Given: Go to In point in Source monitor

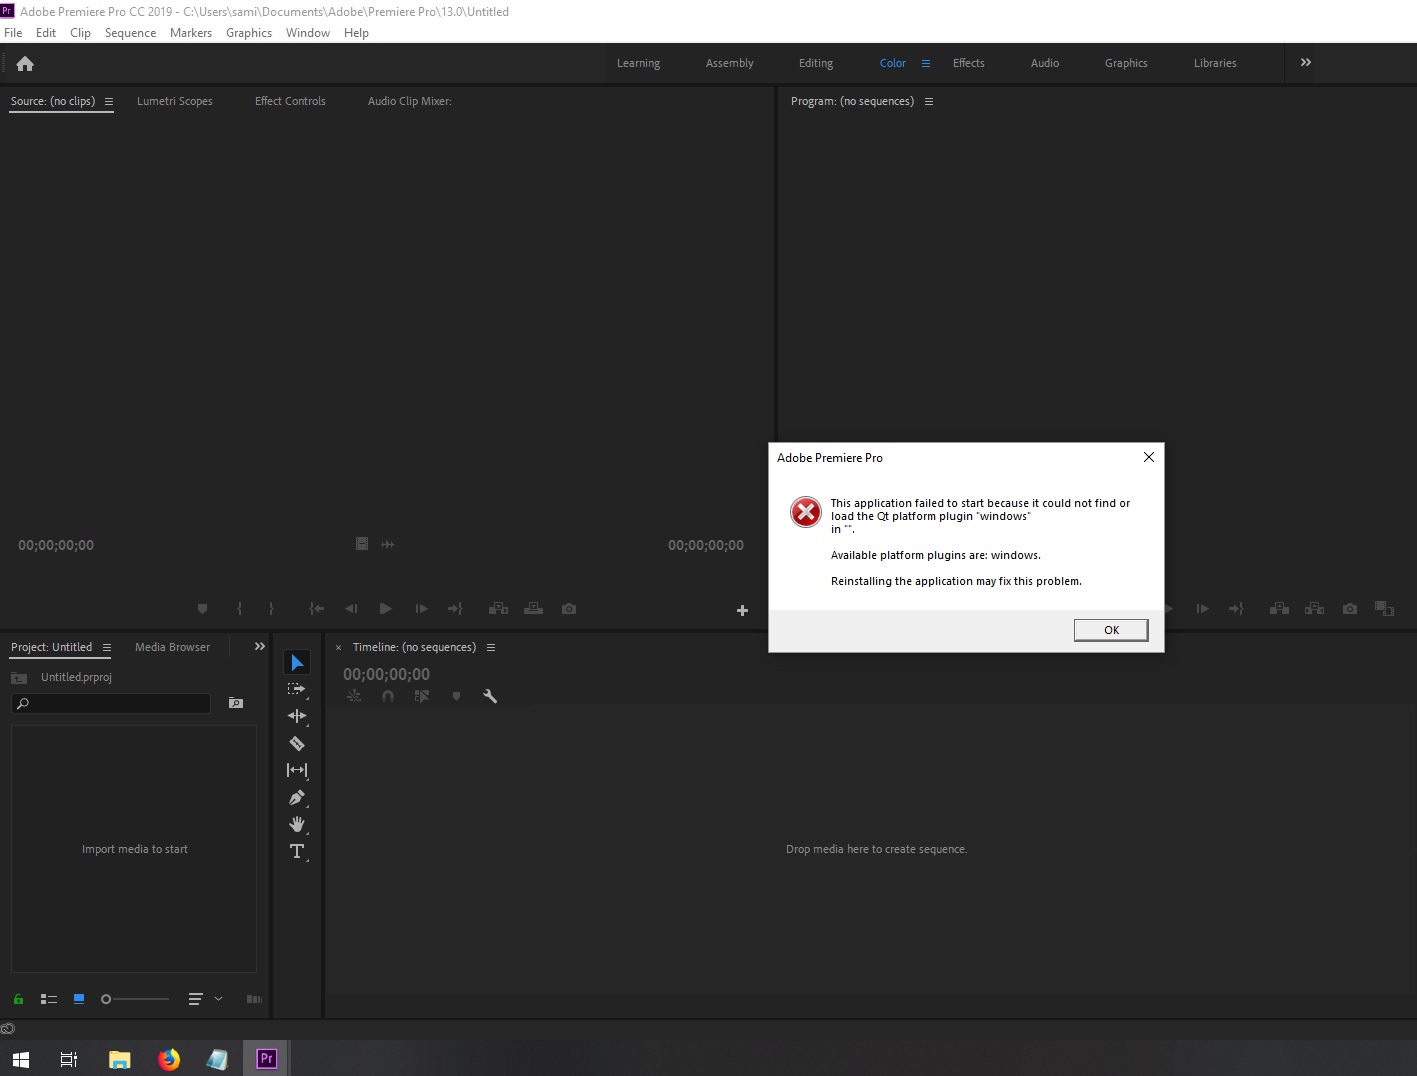Looking at the screenshot, I should (317, 608).
